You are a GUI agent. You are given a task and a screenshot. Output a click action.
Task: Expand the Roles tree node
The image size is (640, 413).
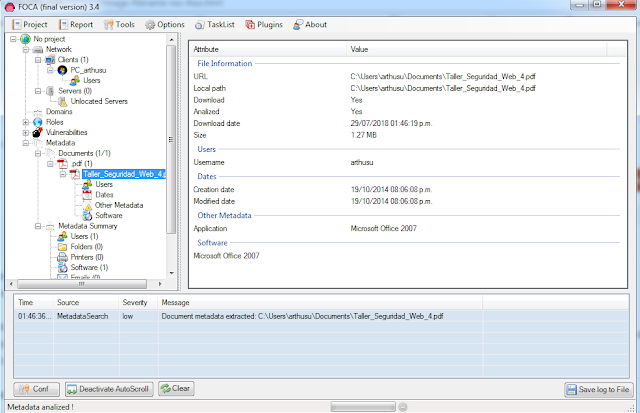(x=26, y=122)
